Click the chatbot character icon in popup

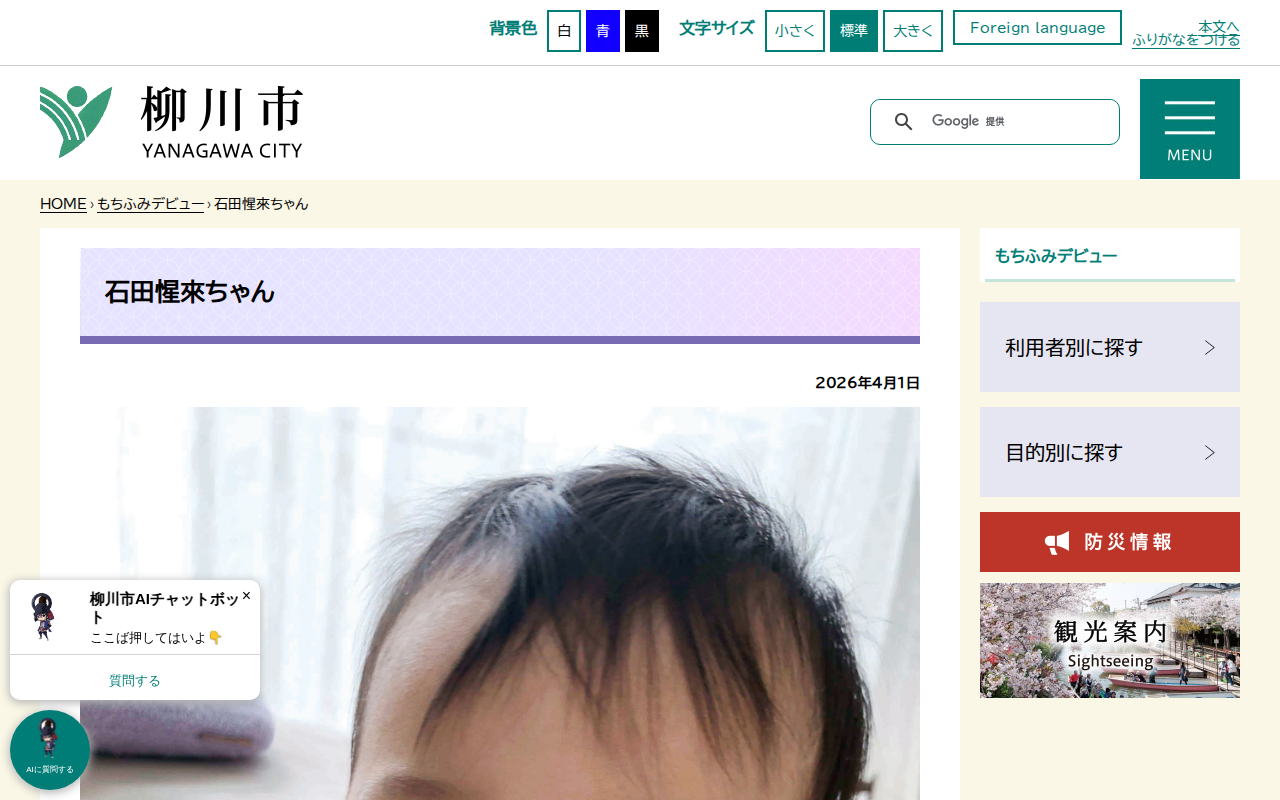coord(45,617)
